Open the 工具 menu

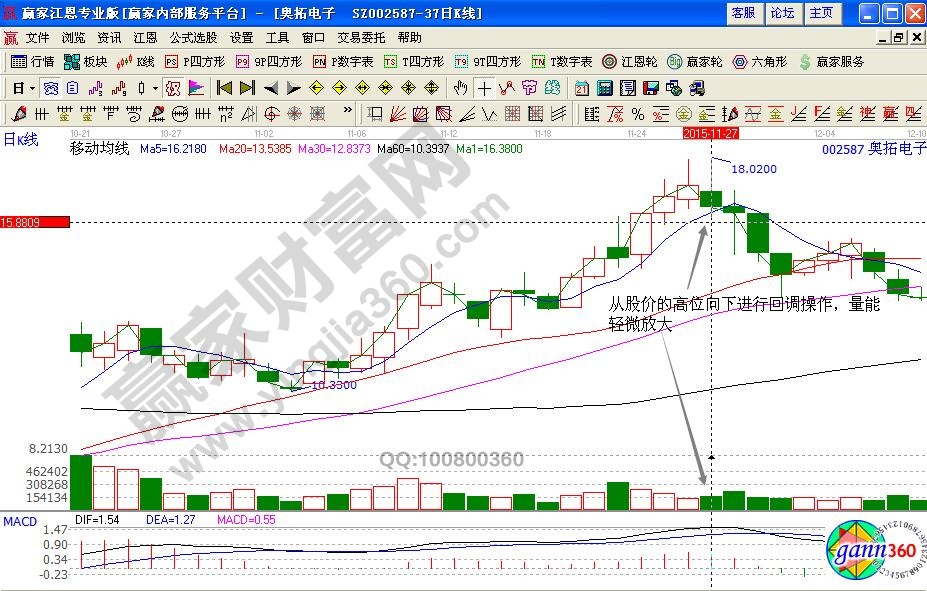[277, 37]
